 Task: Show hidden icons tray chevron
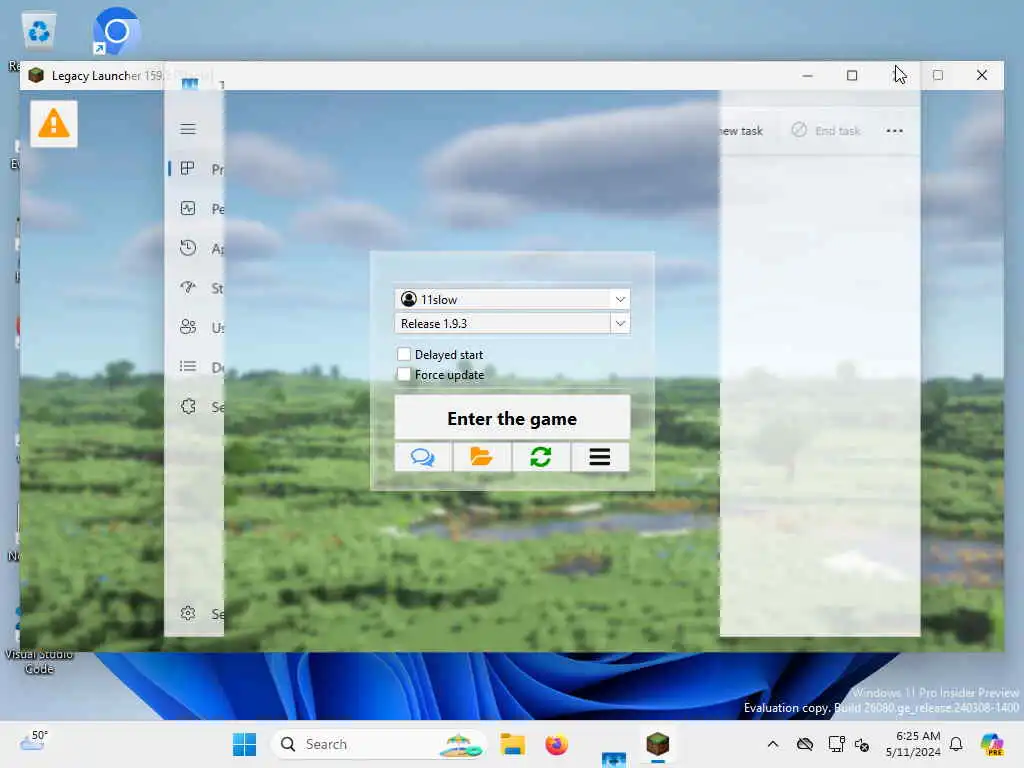pyautogui.click(x=773, y=744)
